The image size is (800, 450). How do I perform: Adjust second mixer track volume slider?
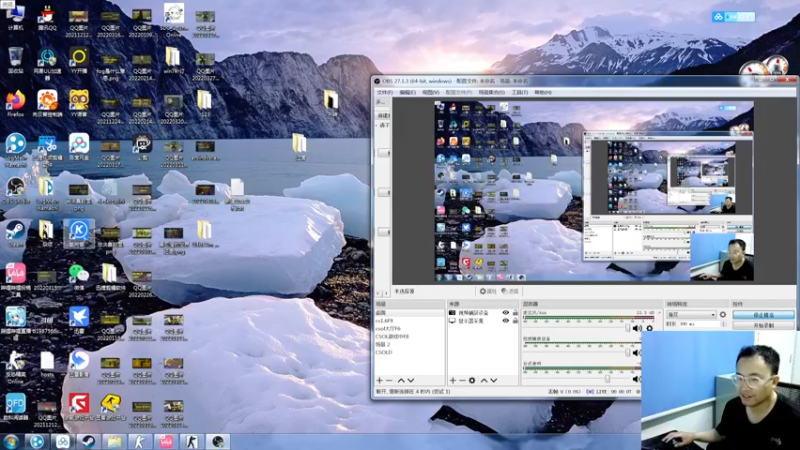click(628, 353)
